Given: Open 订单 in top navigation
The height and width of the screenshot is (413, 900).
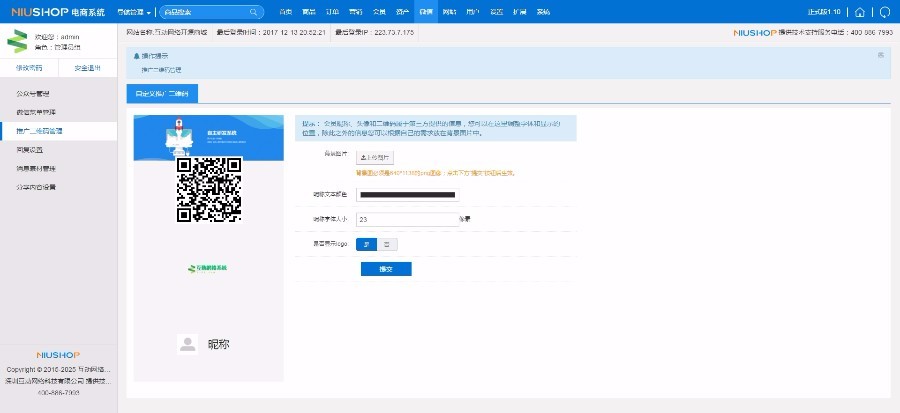Looking at the screenshot, I should 332,12.
